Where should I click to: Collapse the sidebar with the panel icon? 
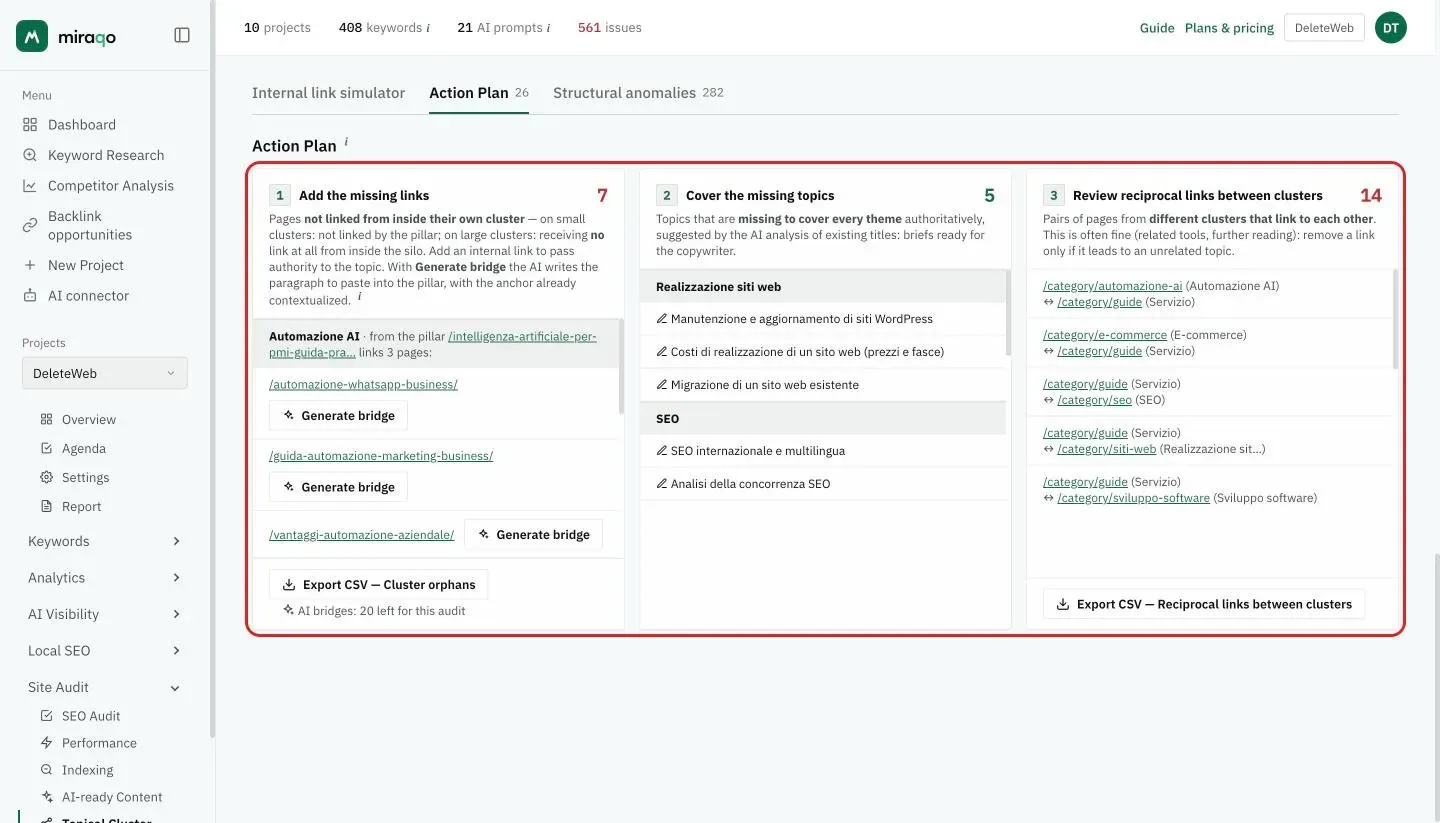[182, 35]
